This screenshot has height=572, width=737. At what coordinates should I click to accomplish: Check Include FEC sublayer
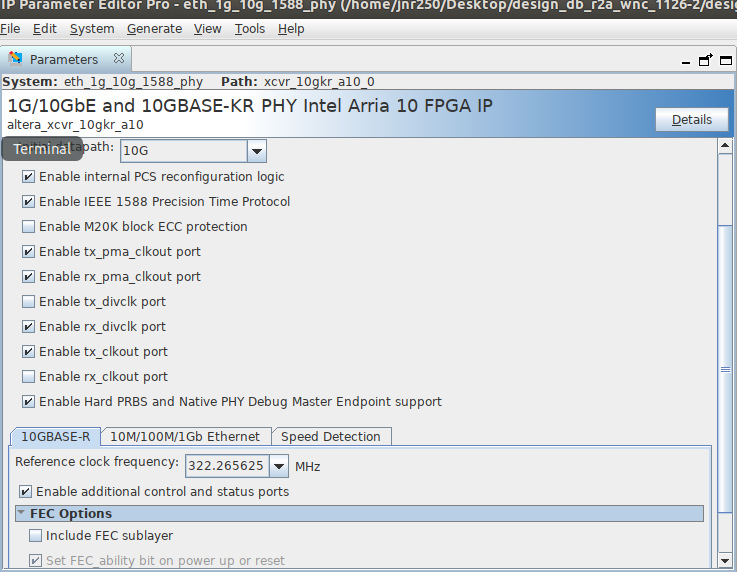(x=35, y=535)
